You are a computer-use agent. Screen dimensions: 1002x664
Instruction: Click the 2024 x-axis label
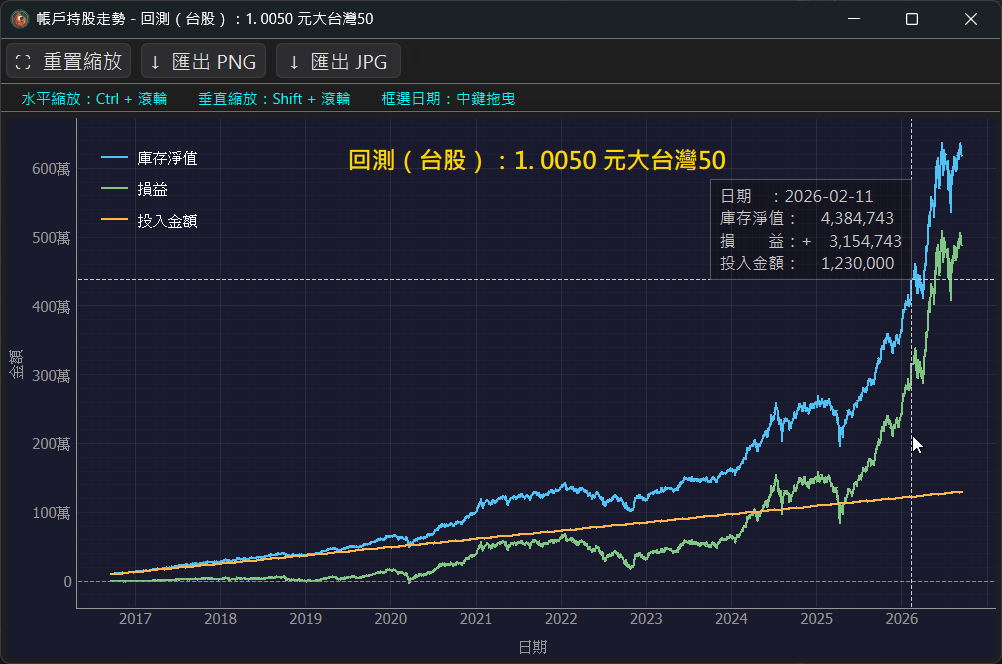click(731, 619)
